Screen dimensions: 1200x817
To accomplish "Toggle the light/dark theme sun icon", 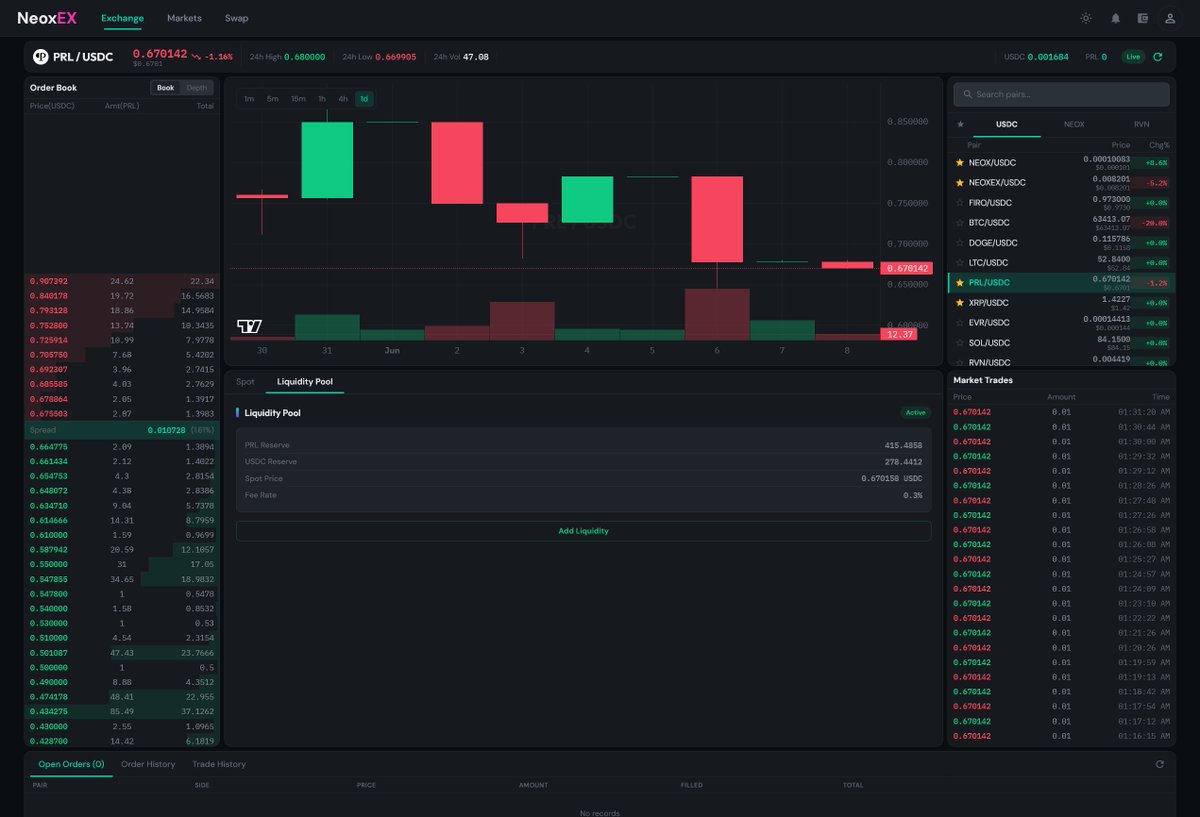I will pos(1086,18).
